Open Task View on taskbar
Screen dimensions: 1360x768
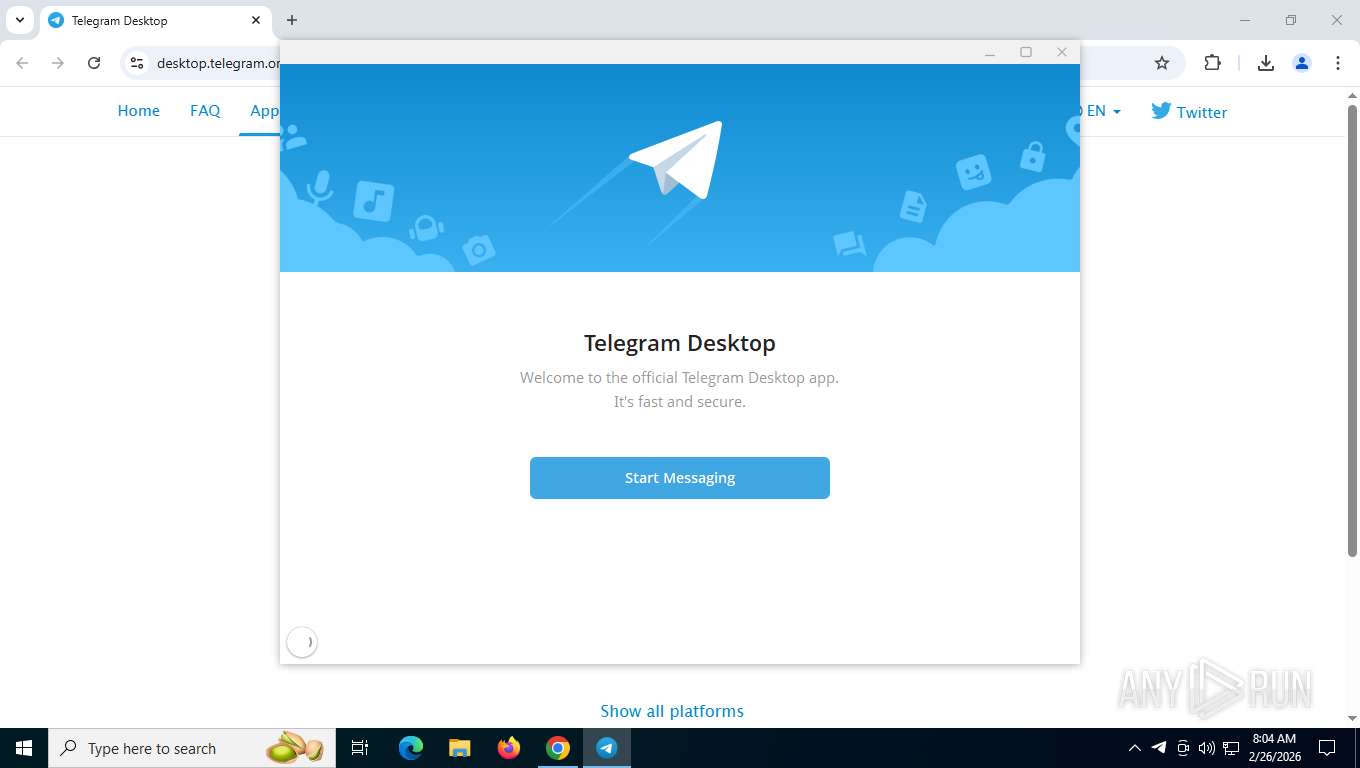tap(360, 748)
